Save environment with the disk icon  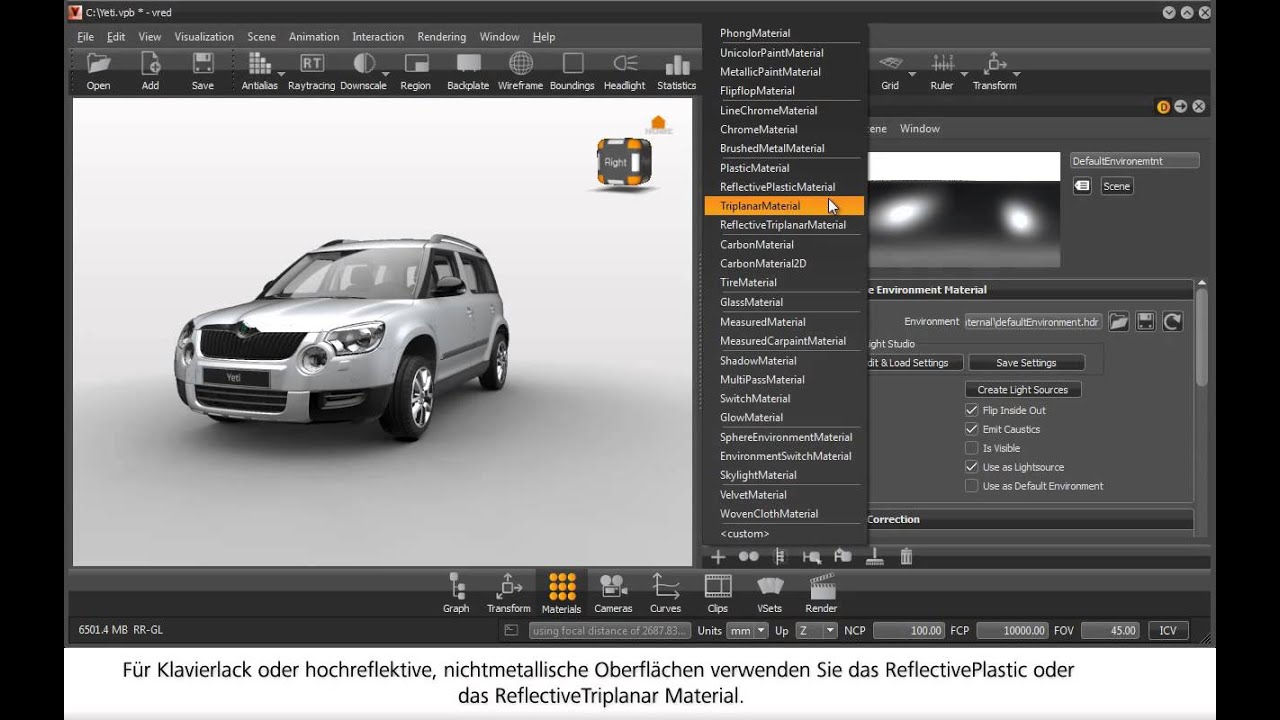pos(1145,321)
